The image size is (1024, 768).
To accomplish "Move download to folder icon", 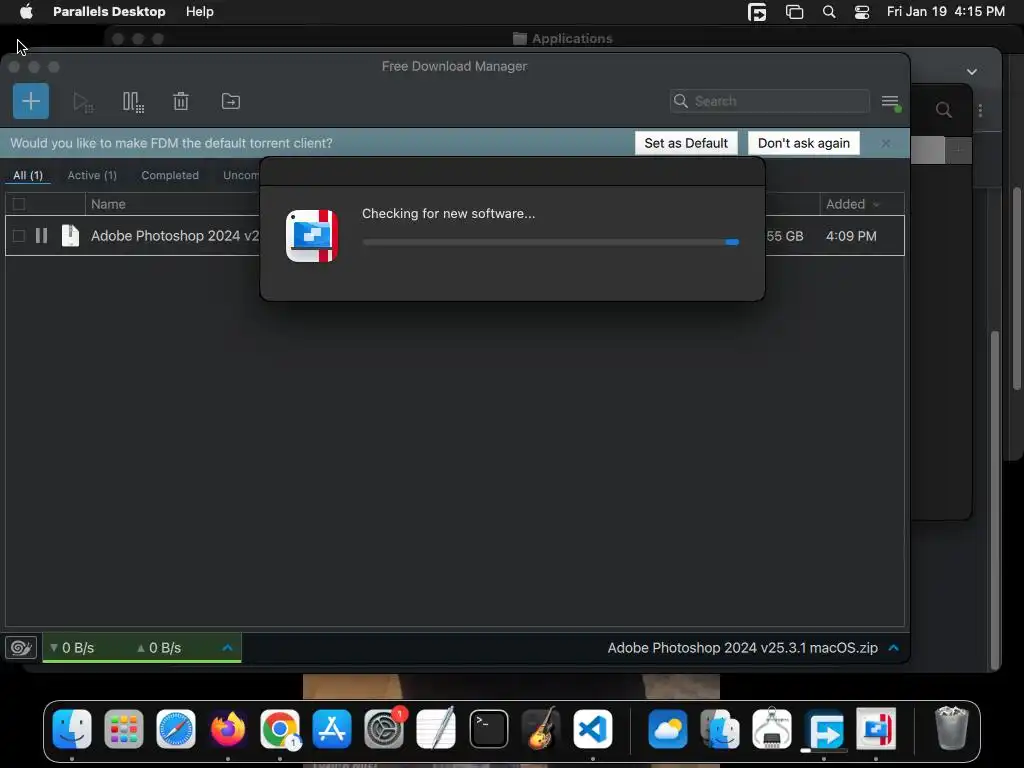I will [x=231, y=101].
